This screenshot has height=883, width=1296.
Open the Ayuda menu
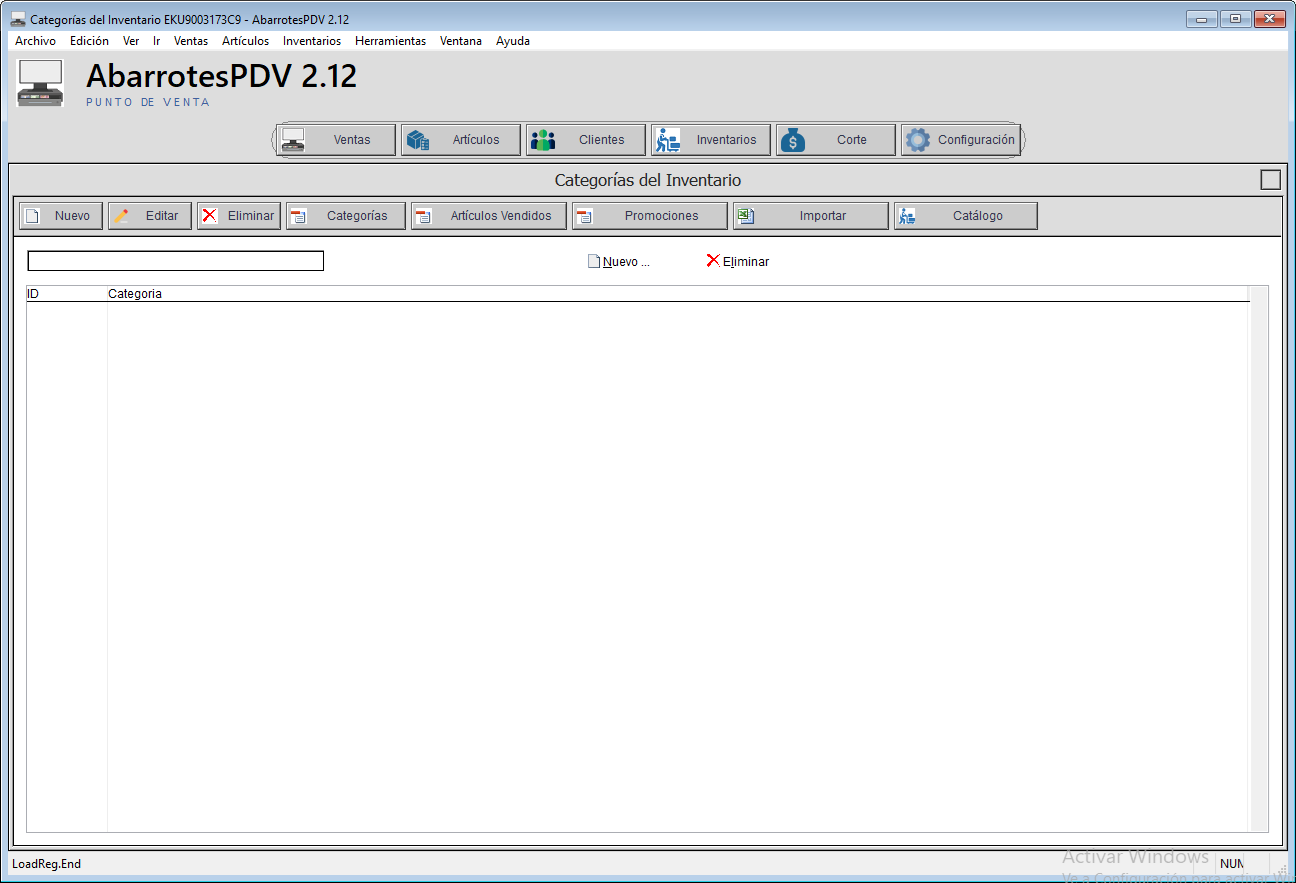[513, 41]
